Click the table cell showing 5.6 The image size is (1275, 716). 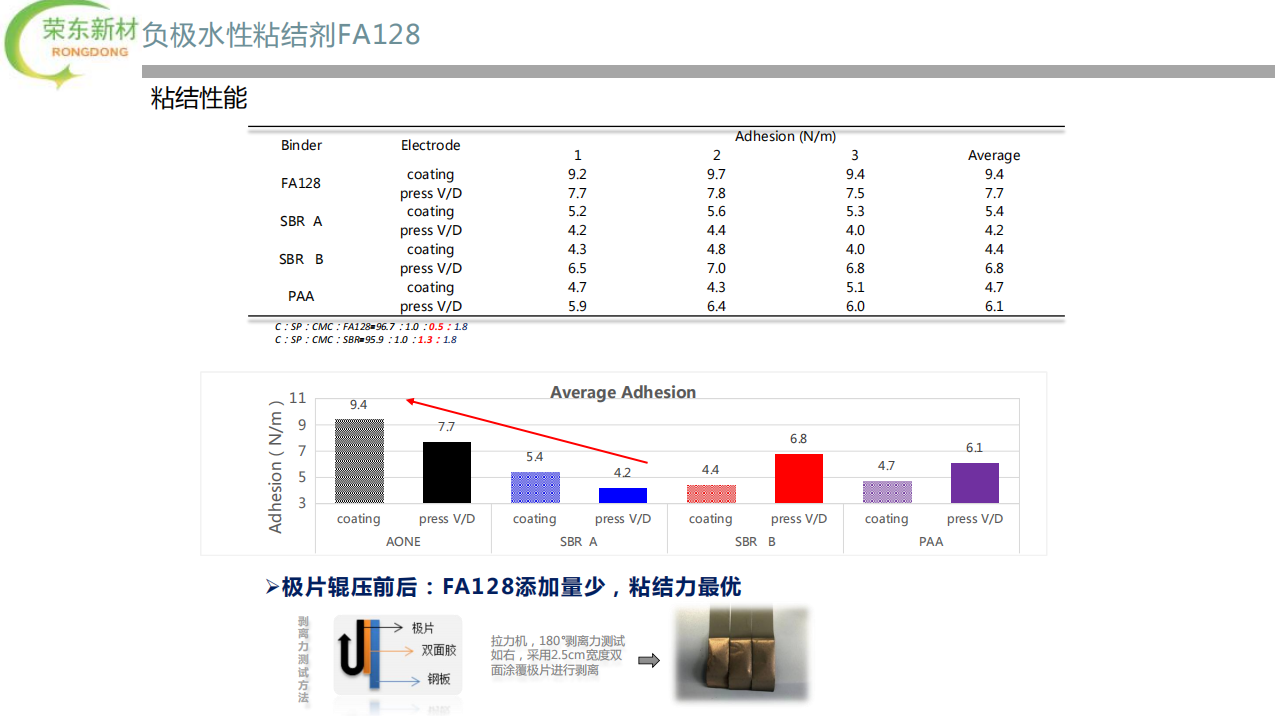coord(716,211)
